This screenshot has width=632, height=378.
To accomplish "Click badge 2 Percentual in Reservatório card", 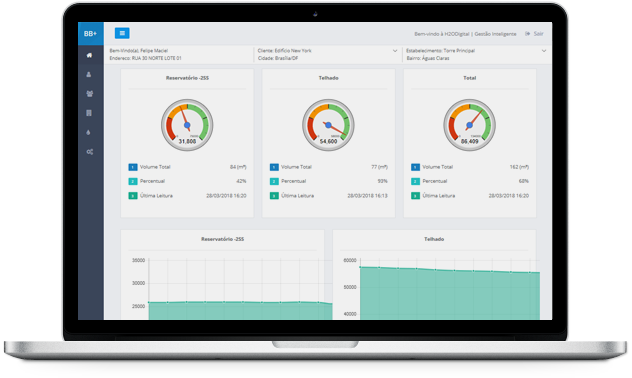I will [133, 181].
